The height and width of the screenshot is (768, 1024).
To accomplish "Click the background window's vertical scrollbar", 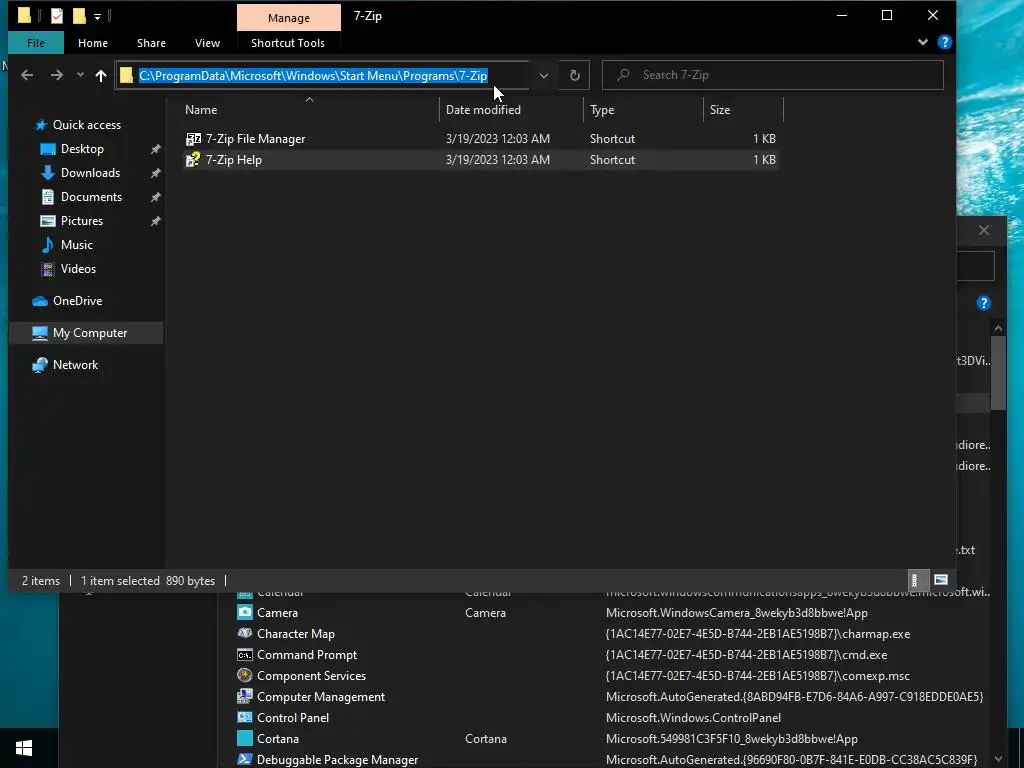I will [998, 373].
